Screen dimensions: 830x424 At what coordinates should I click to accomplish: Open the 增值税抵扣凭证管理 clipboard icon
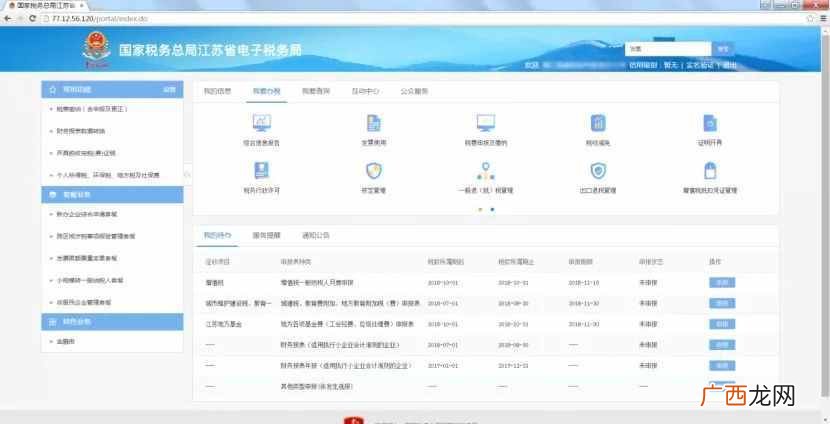(x=710, y=170)
